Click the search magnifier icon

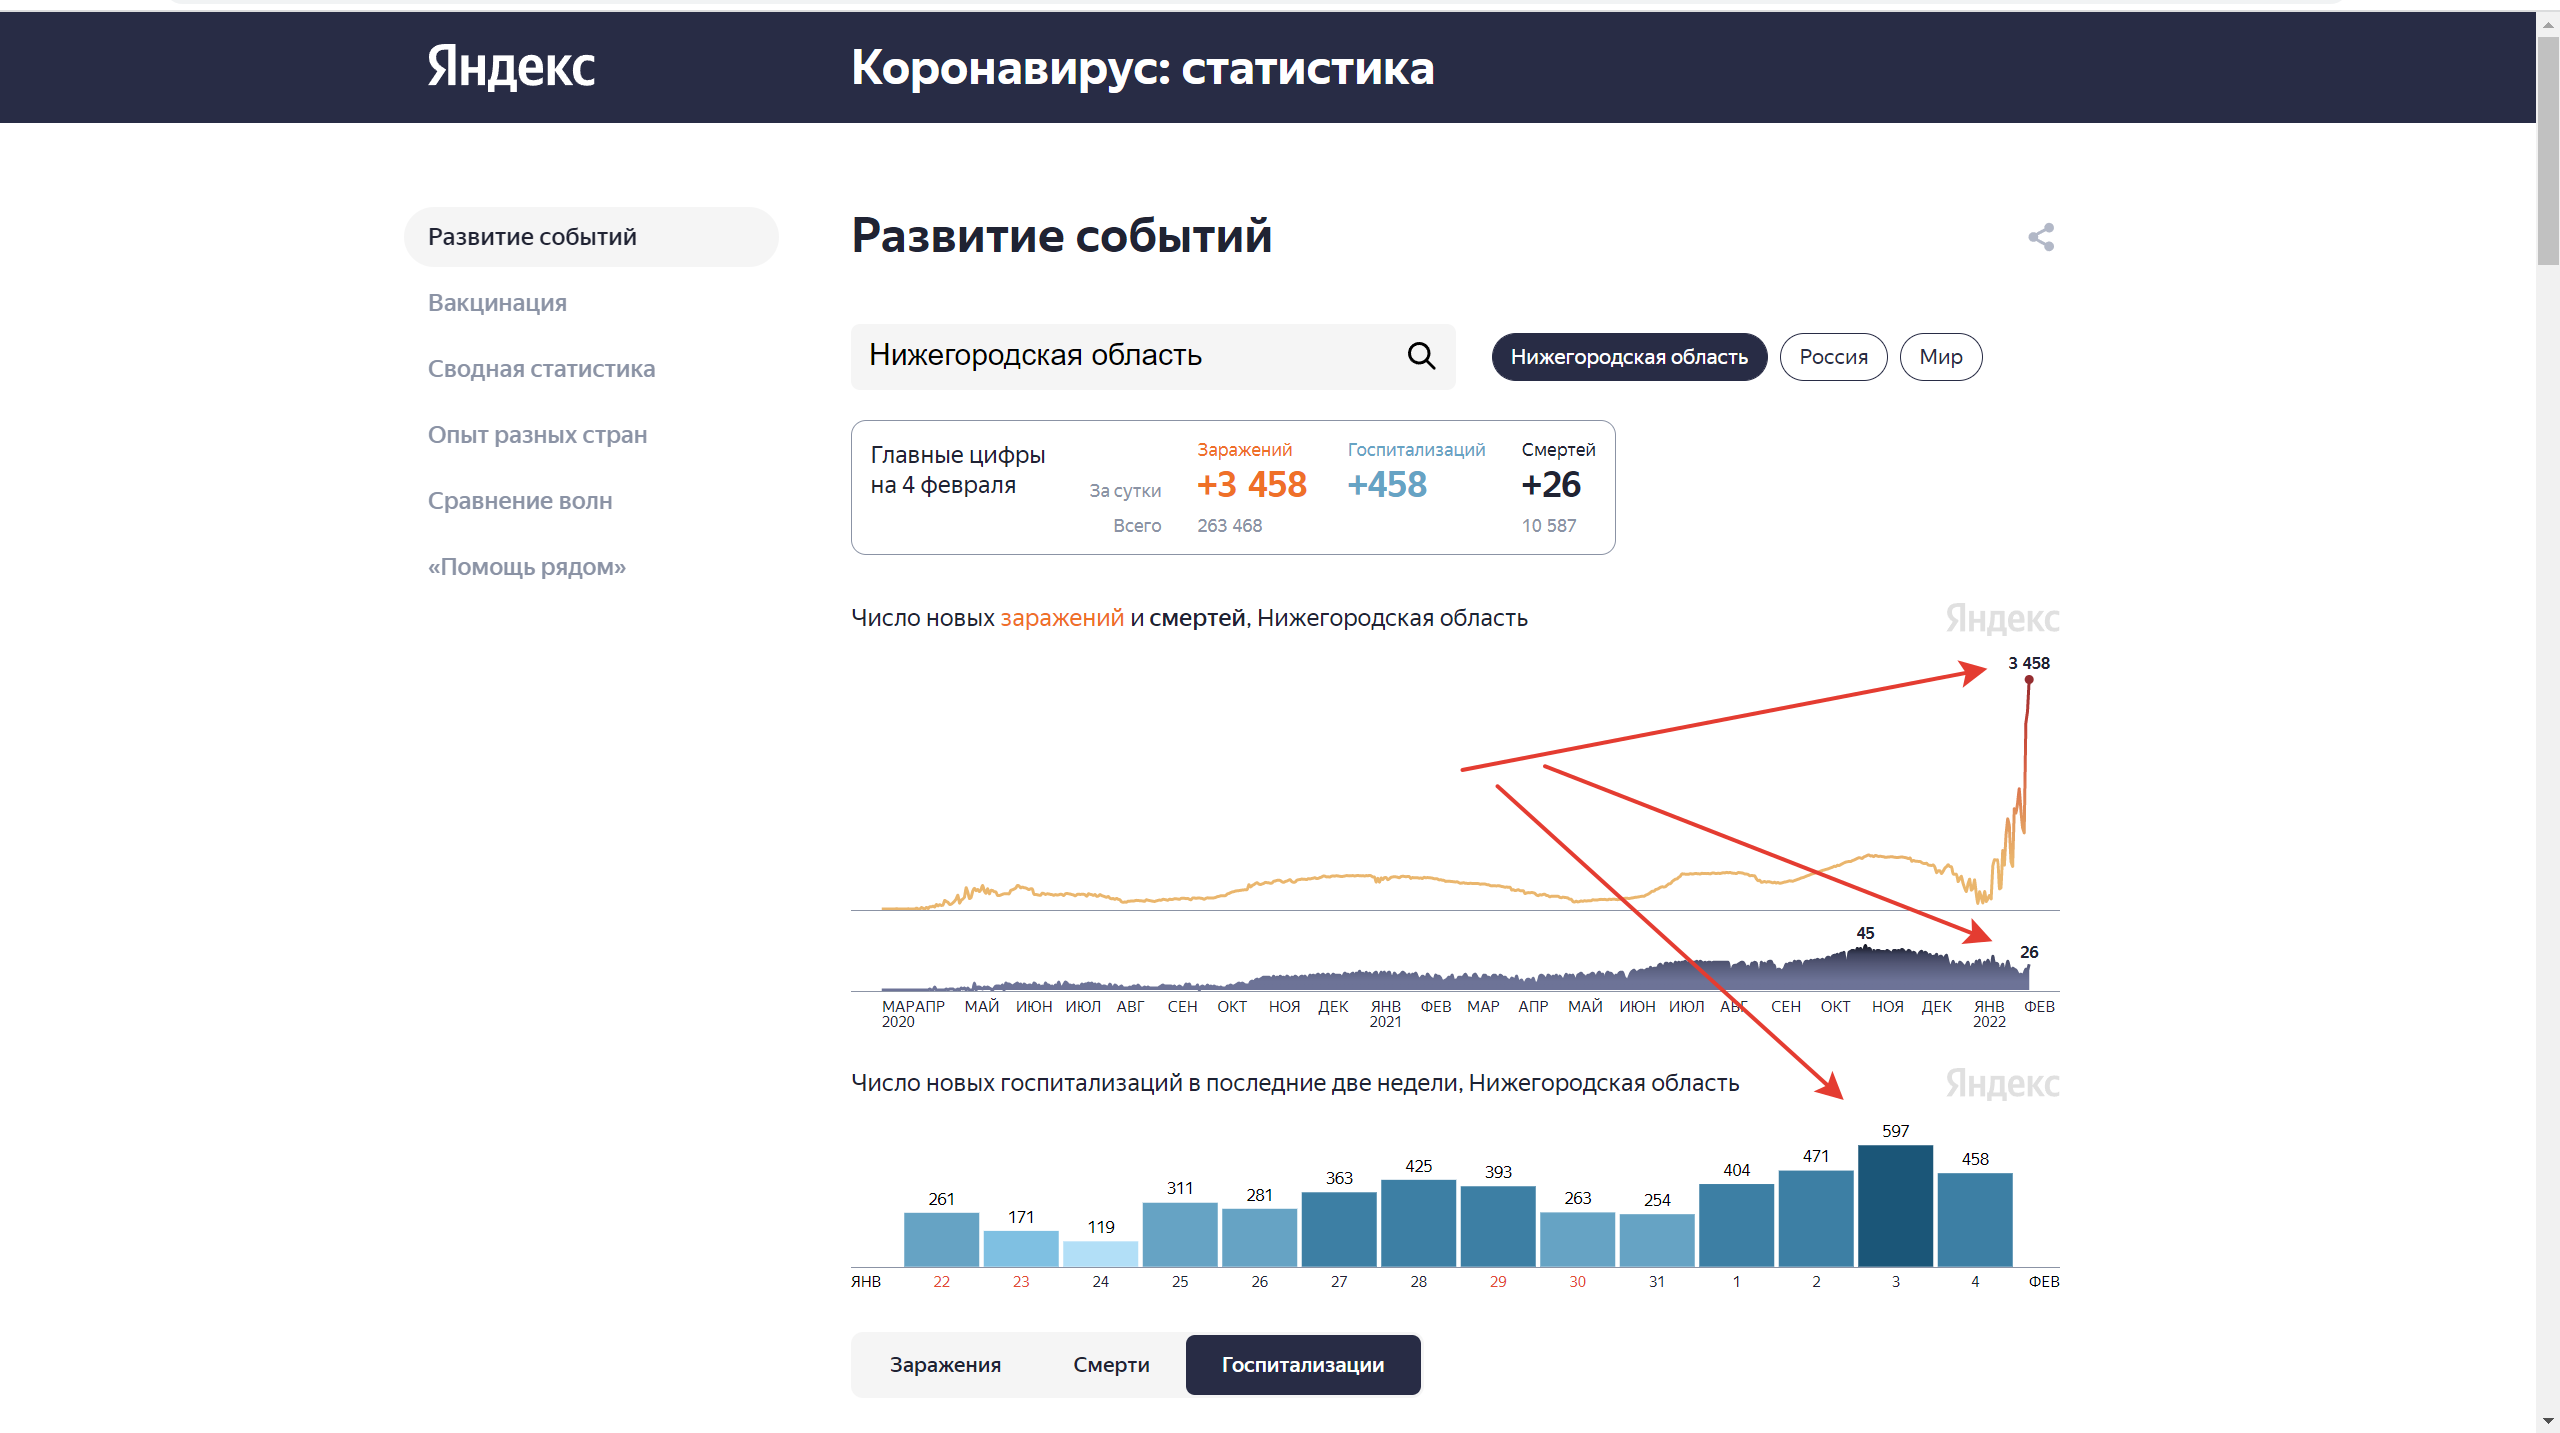(1421, 355)
